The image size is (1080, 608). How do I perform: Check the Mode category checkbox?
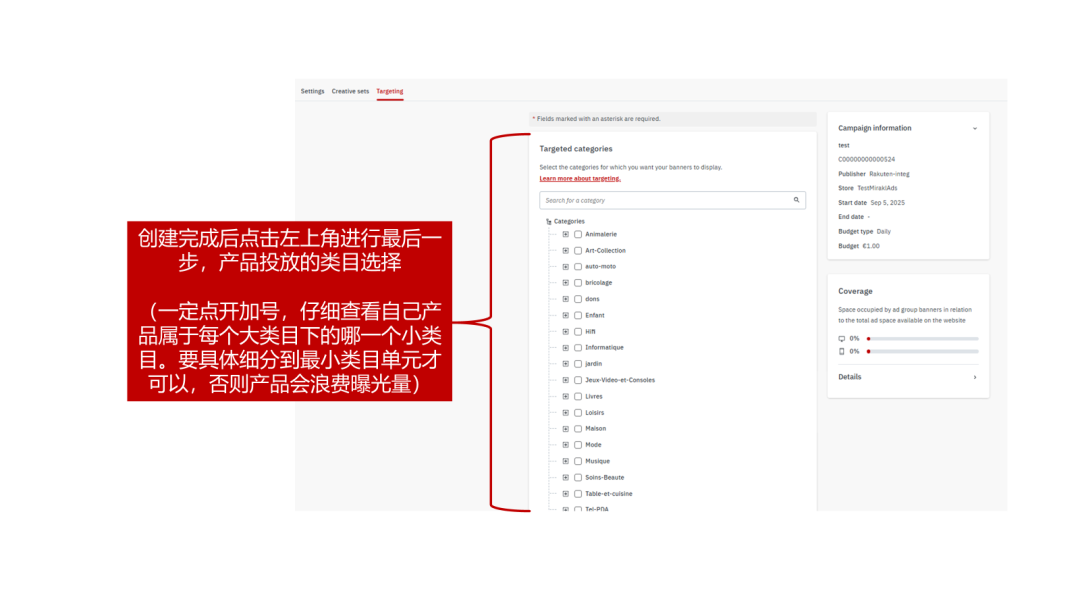(x=577, y=444)
